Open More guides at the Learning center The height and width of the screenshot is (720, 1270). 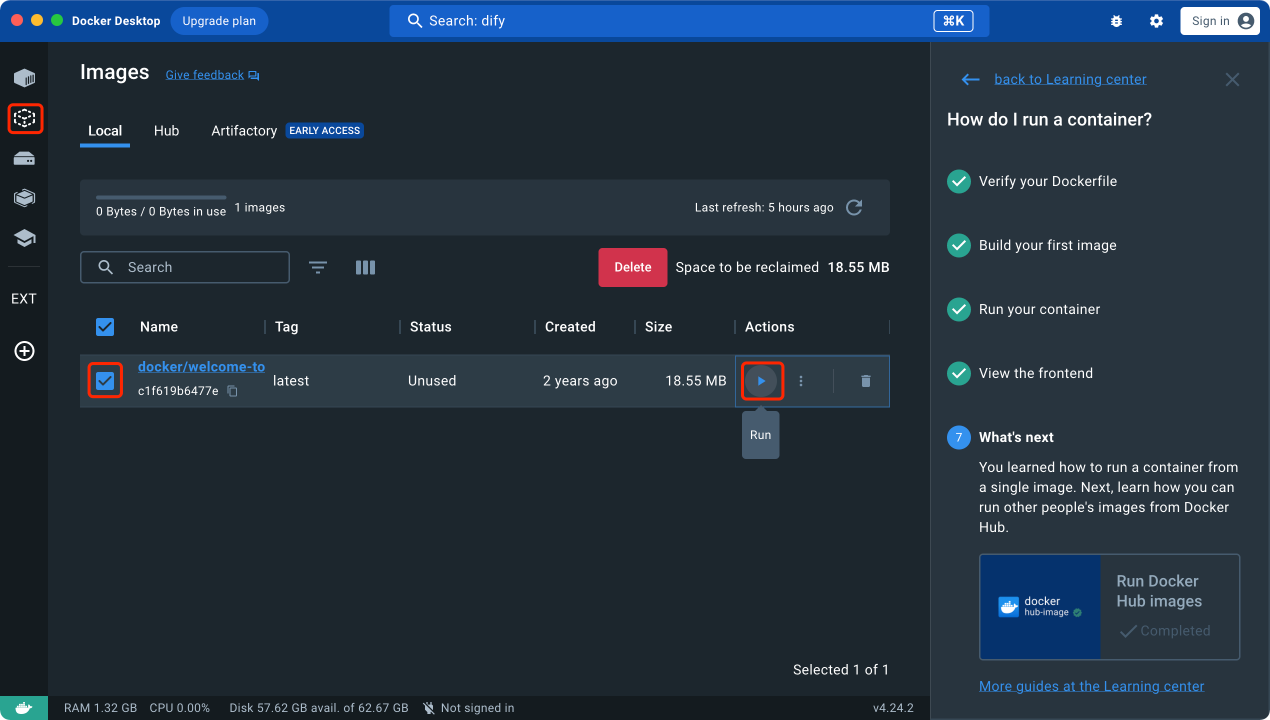click(x=1092, y=686)
